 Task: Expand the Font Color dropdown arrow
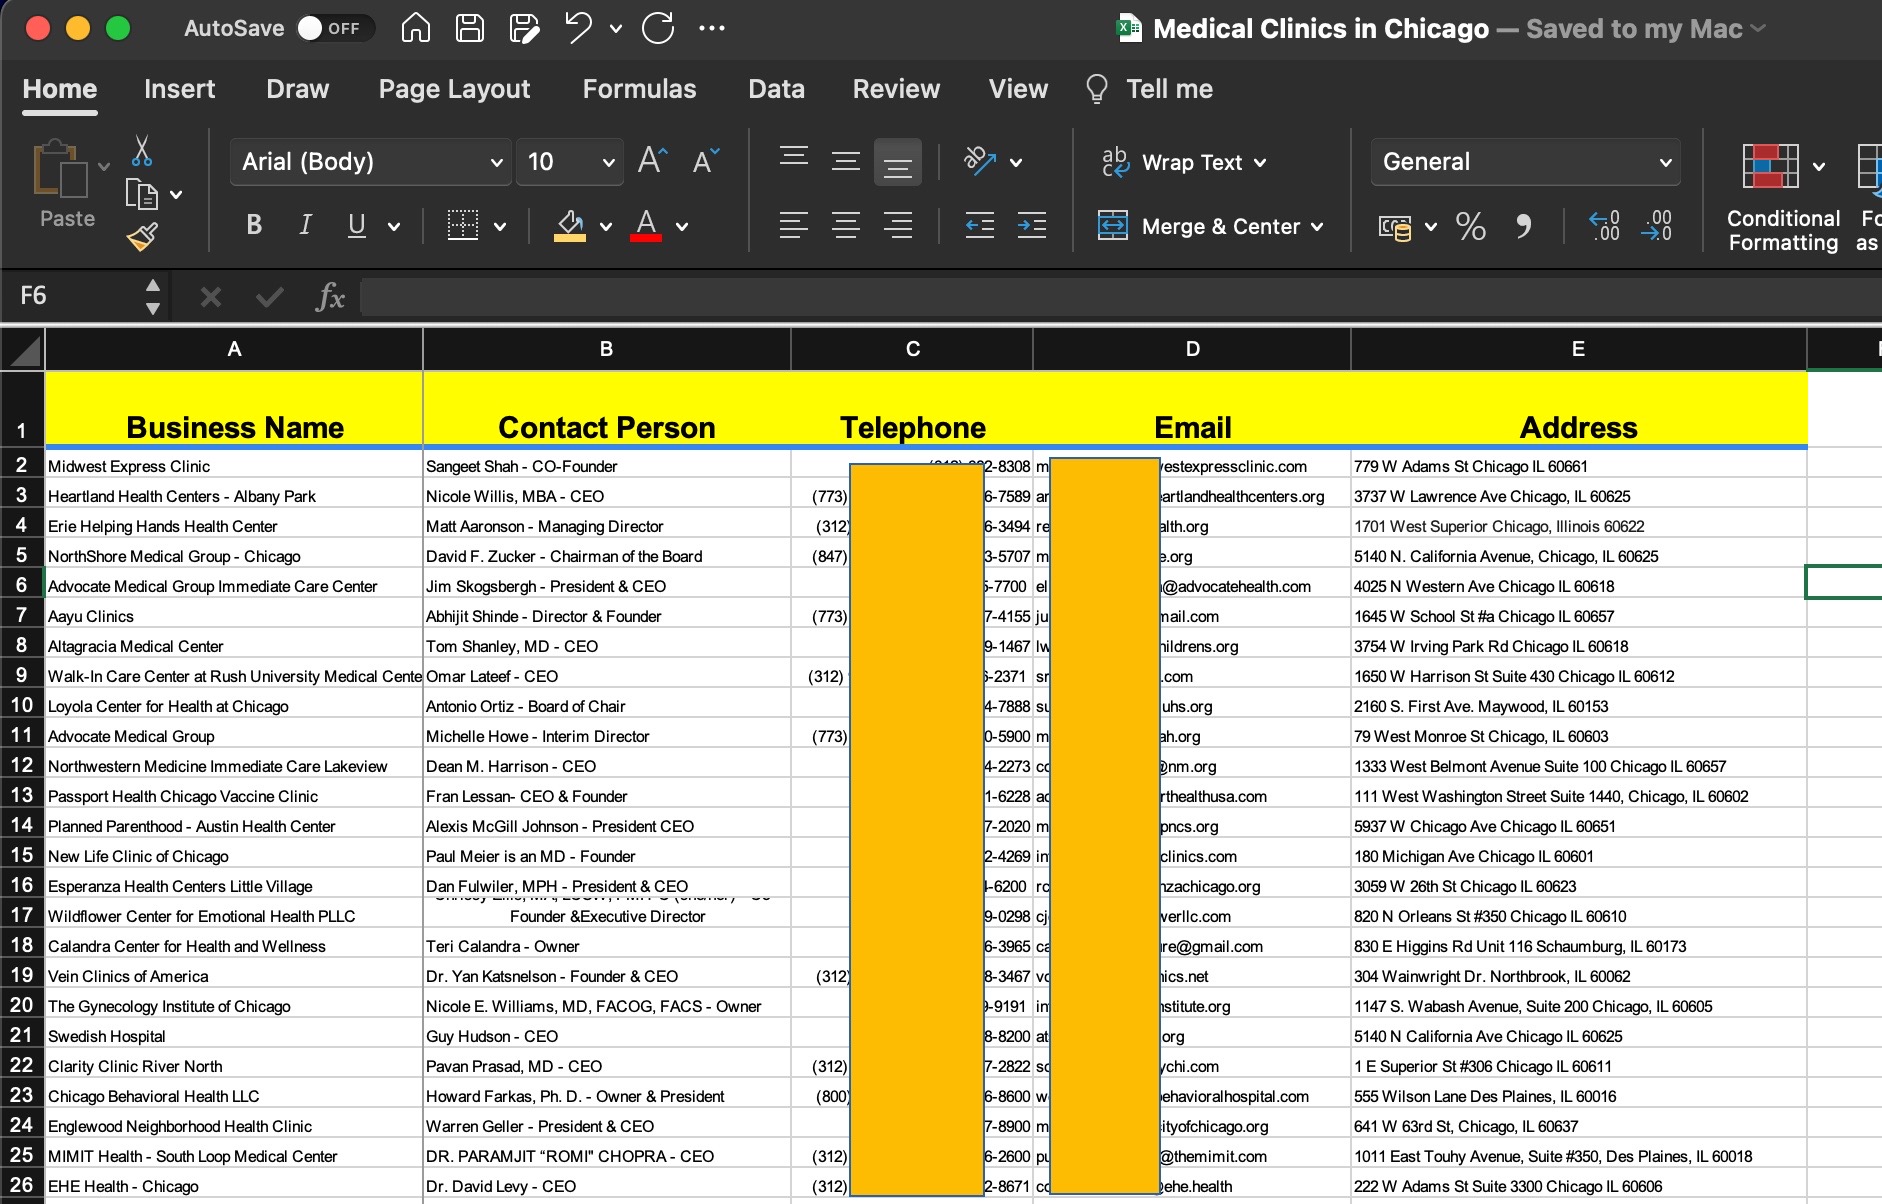[x=682, y=227]
